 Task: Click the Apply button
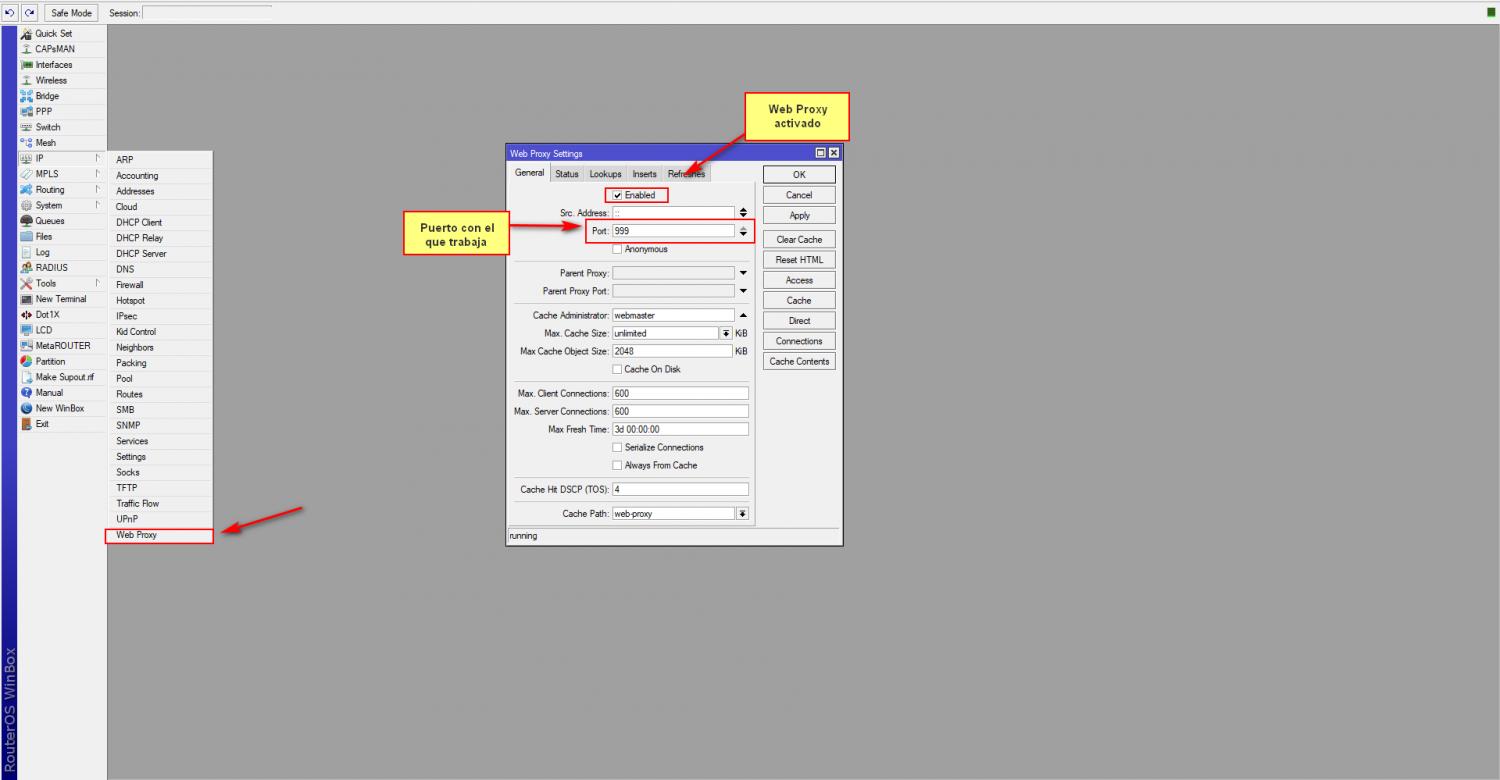click(x=799, y=216)
